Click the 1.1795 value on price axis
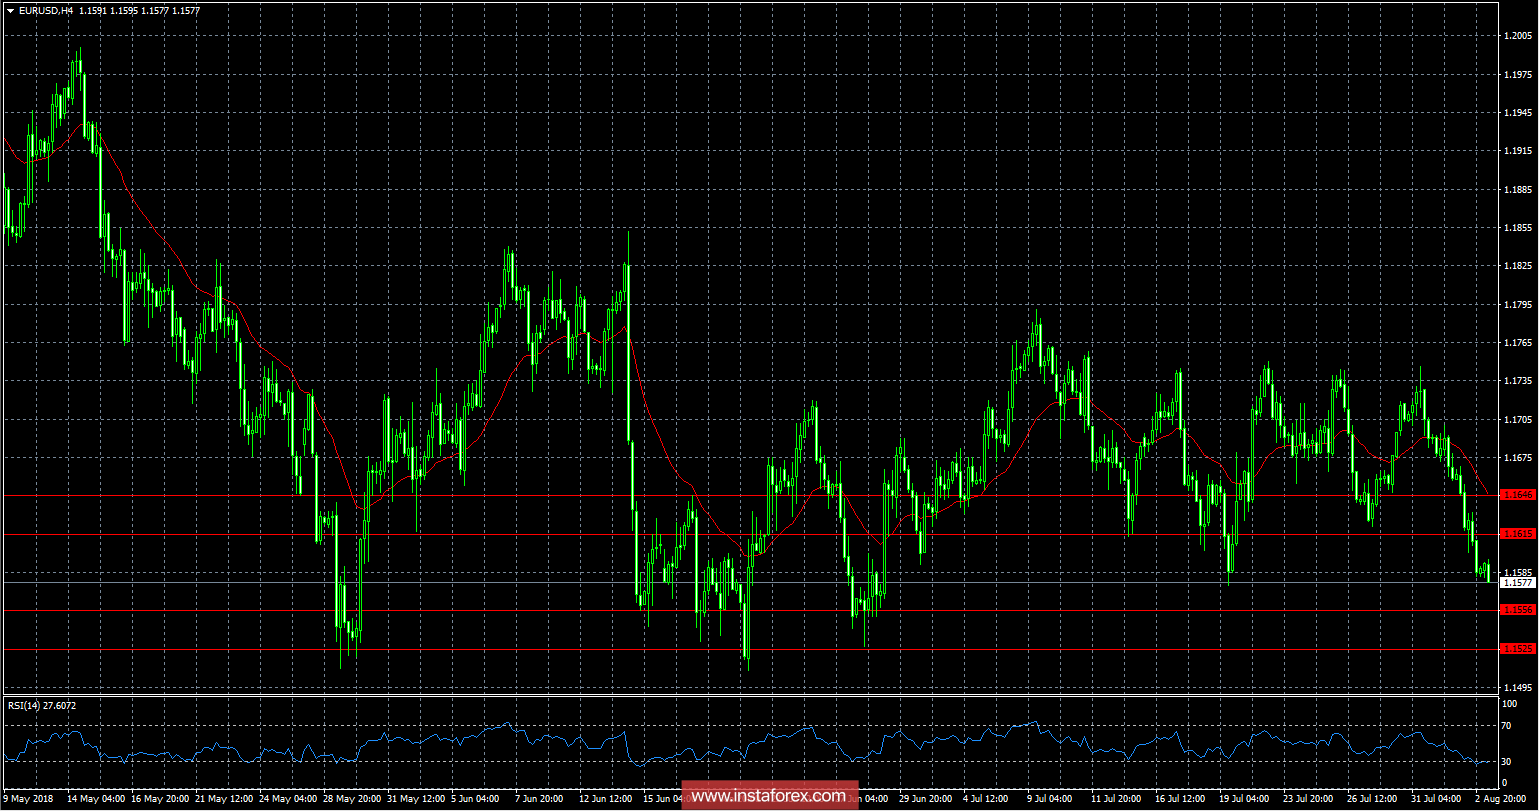 coord(1519,305)
